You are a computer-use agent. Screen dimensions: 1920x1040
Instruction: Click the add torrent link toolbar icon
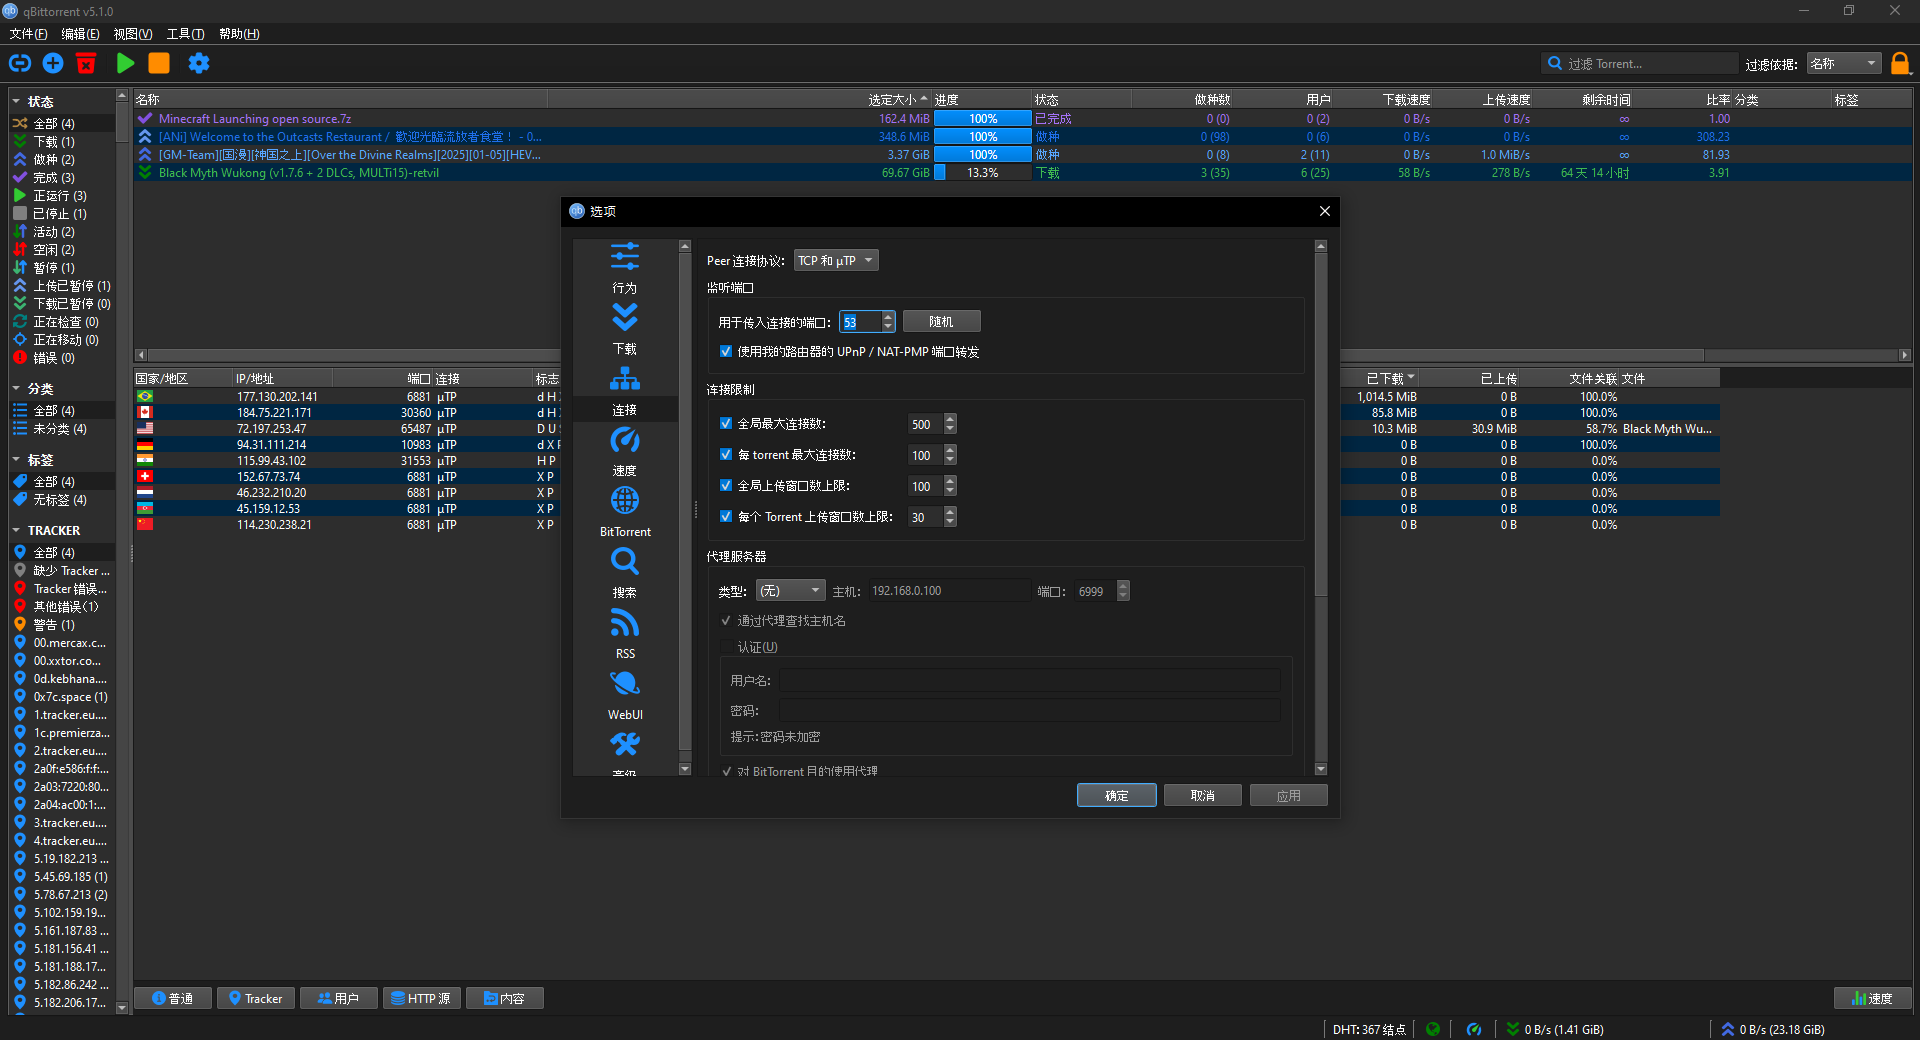click(x=20, y=63)
